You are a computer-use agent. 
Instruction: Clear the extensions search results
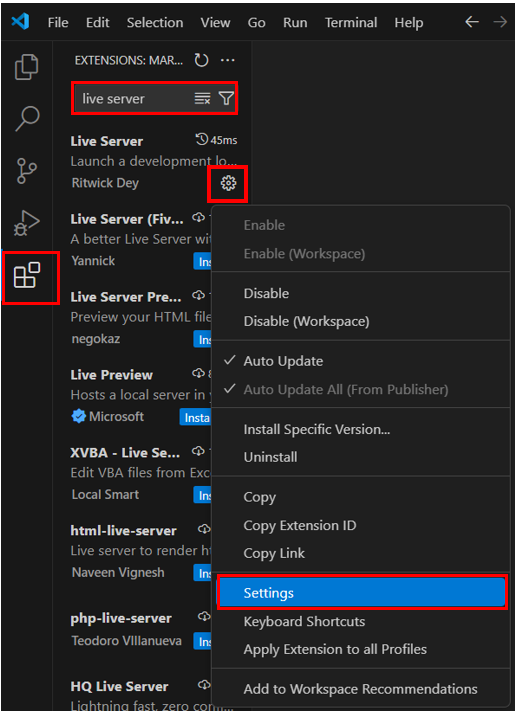coord(203,98)
